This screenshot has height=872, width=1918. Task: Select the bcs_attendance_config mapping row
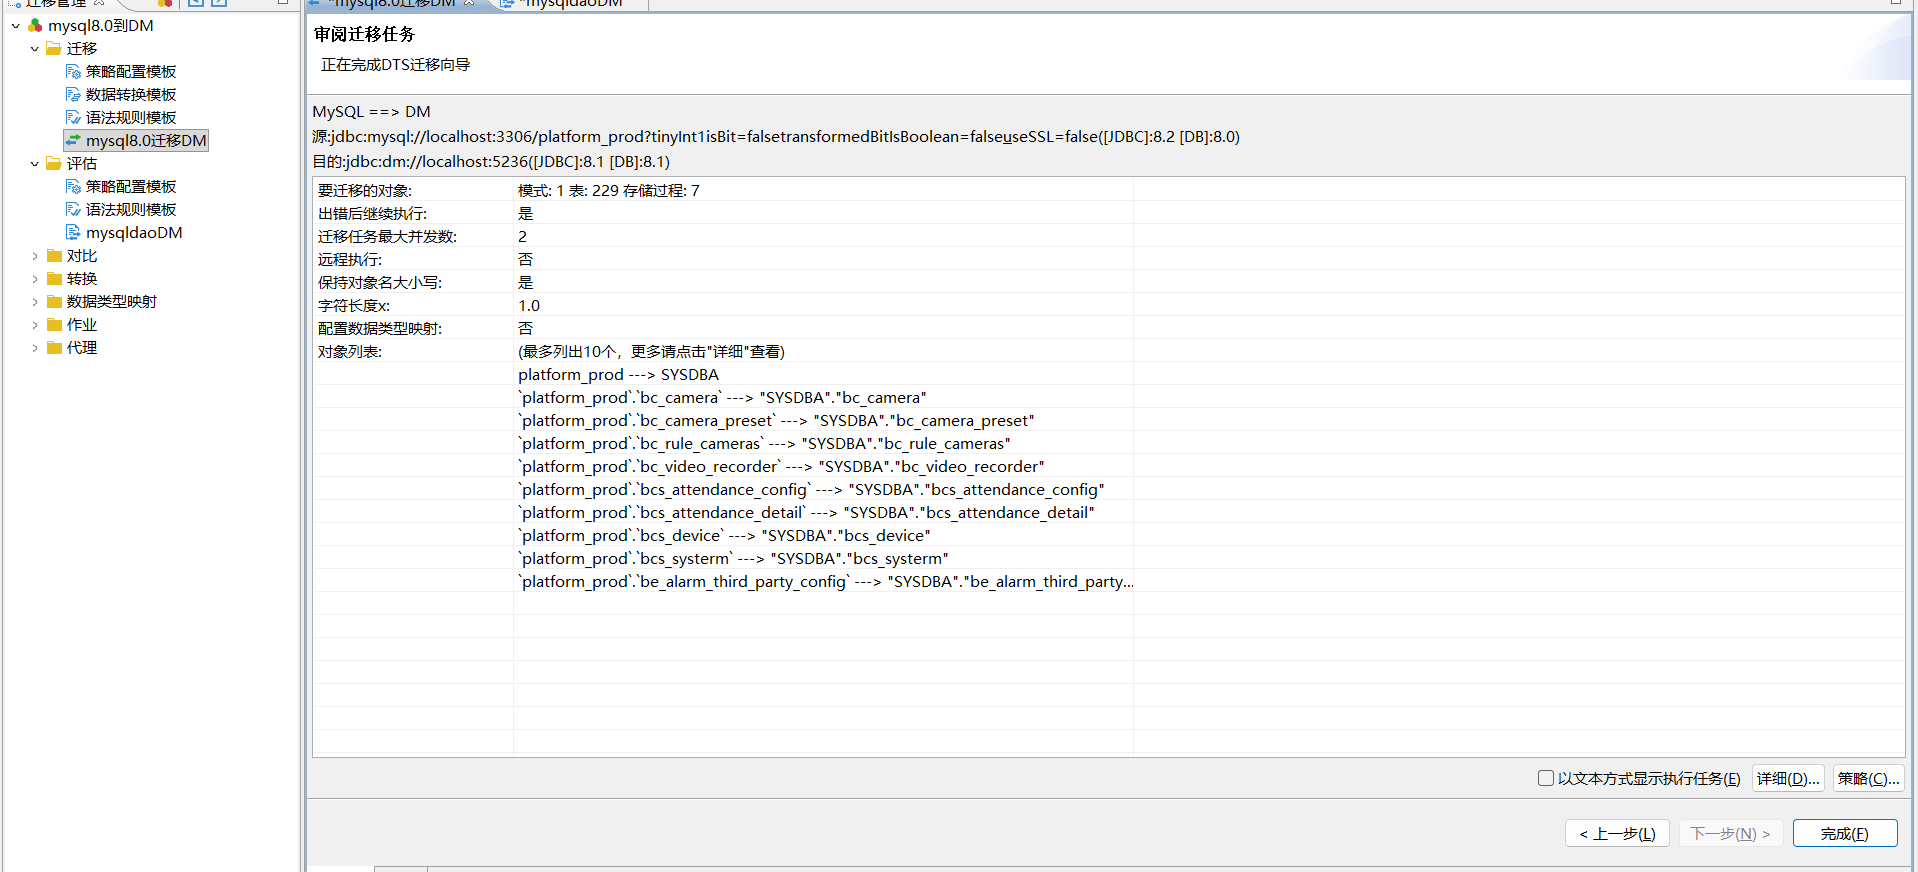[811, 490]
